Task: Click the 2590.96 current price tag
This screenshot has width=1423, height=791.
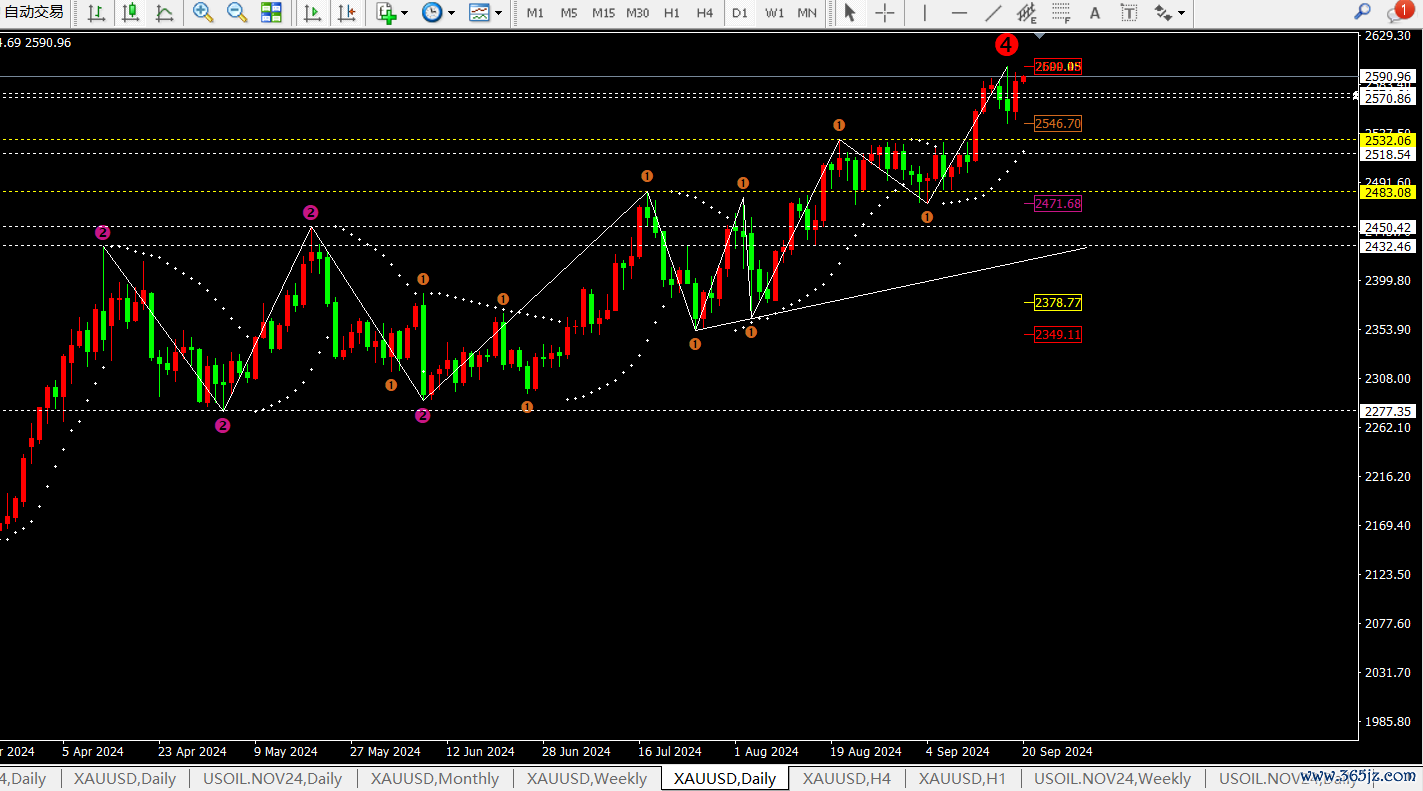Action: coord(1389,76)
